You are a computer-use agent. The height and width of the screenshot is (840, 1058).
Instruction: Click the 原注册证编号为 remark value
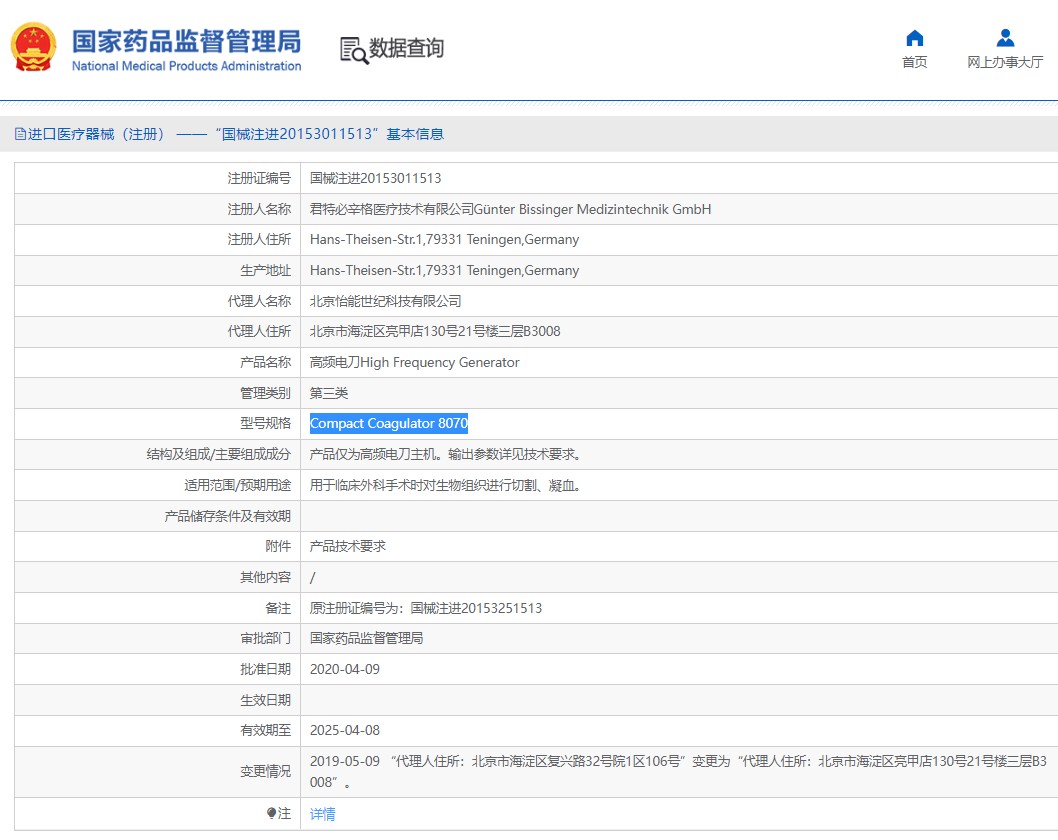click(x=426, y=608)
